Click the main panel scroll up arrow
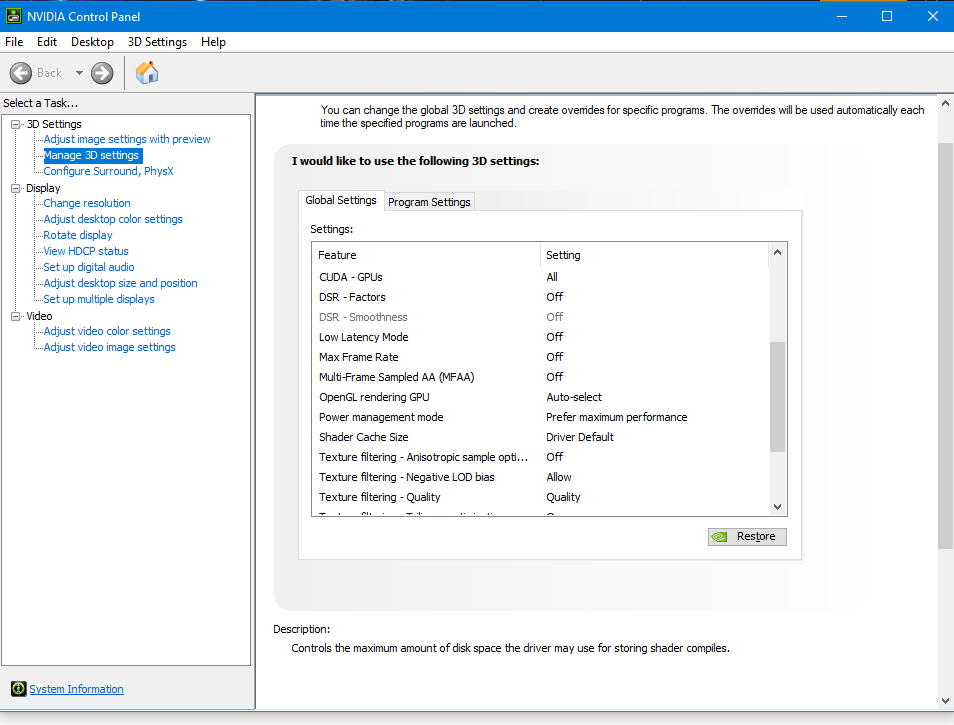Screen dimensions: 954x725 (945, 103)
